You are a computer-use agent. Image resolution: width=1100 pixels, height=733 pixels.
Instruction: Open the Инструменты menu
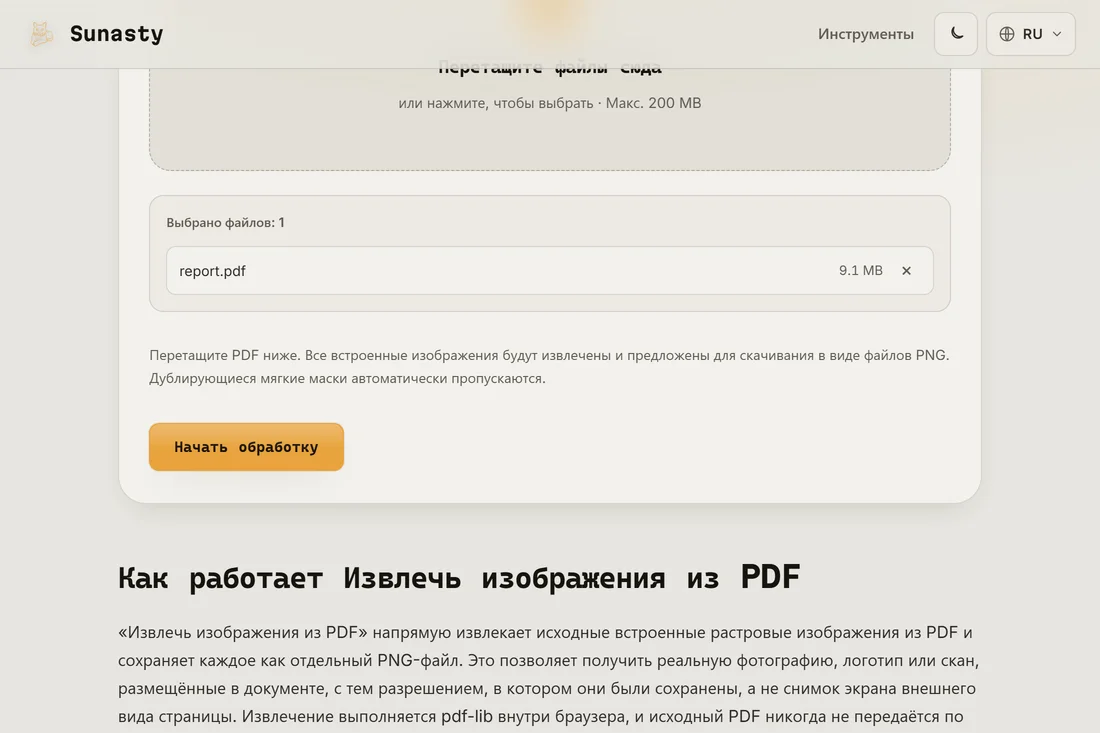pyautogui.click(x=866, y=34)
